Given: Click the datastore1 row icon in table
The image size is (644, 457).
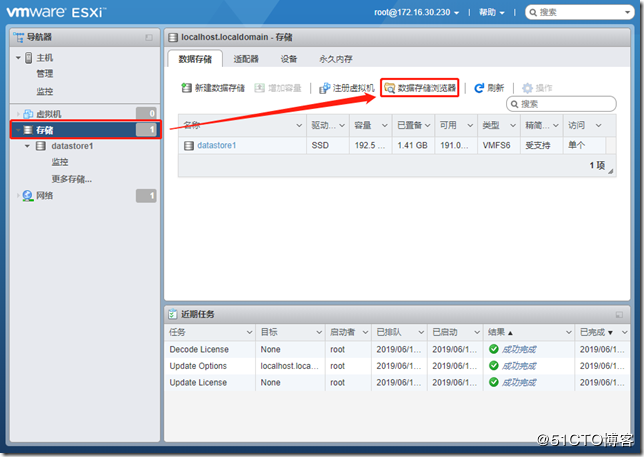Looking at the screenshot, I should 189,146.
